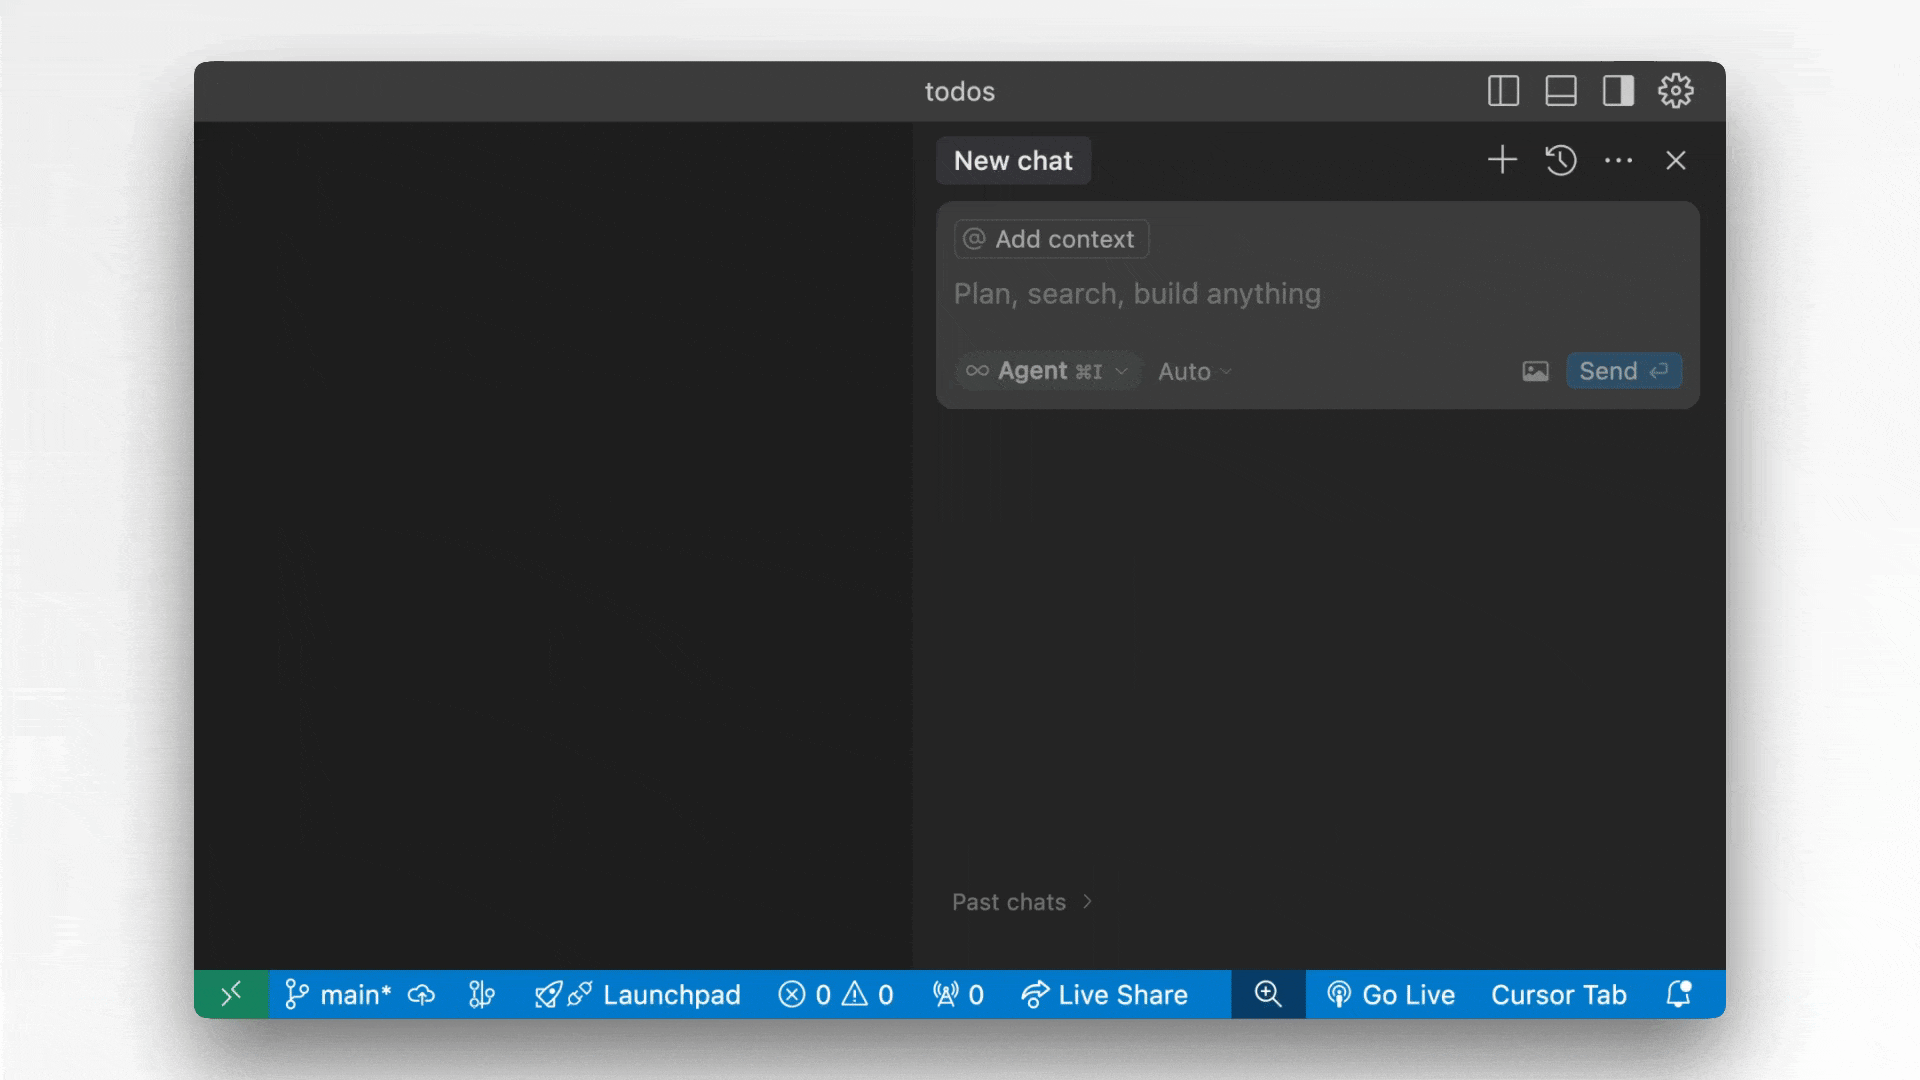Toggle the primary sidebar layout icon
The image size is (1920, 1080).
tap(1503, 91)
